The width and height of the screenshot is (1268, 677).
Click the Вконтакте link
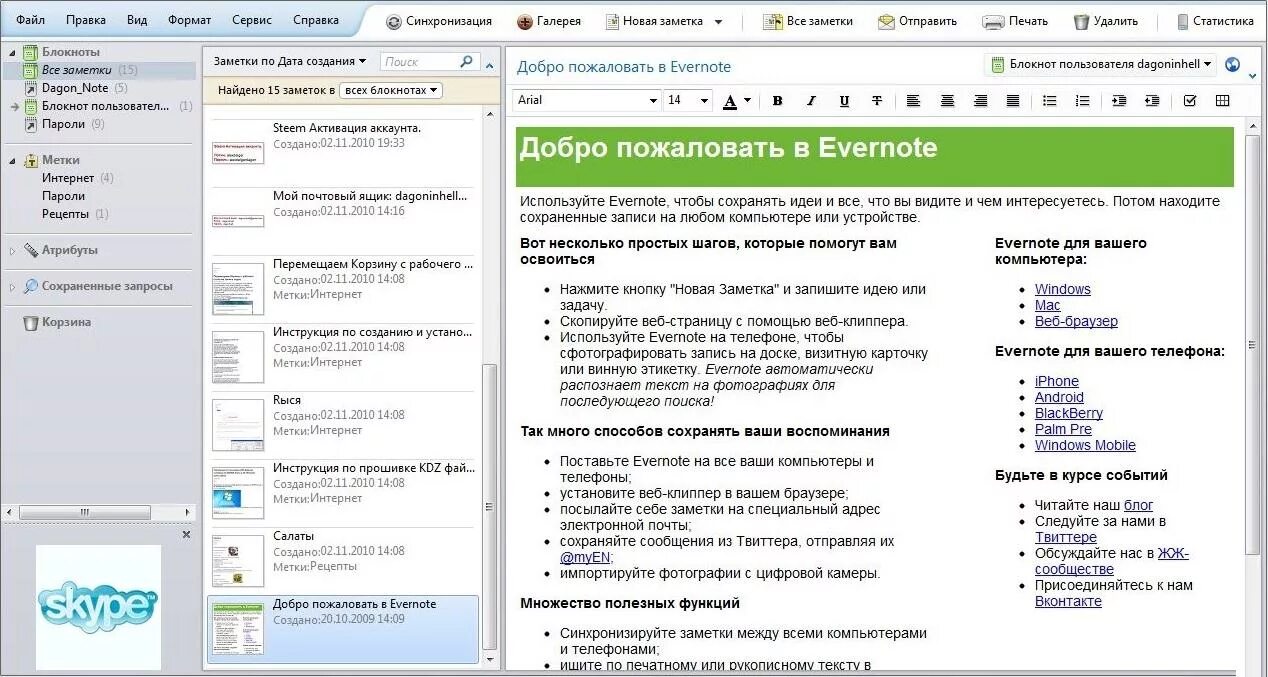[1068, 601]
